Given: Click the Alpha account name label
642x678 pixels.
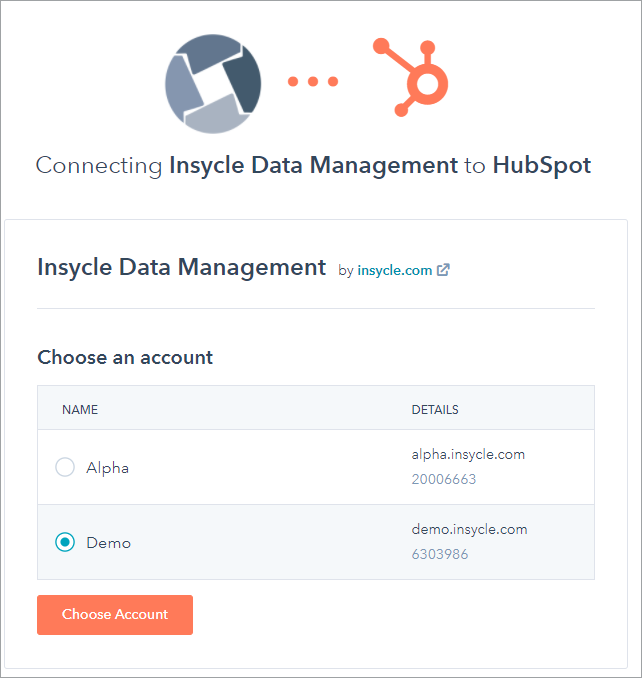Looking at the screenshot, I should tap(107, 468).
